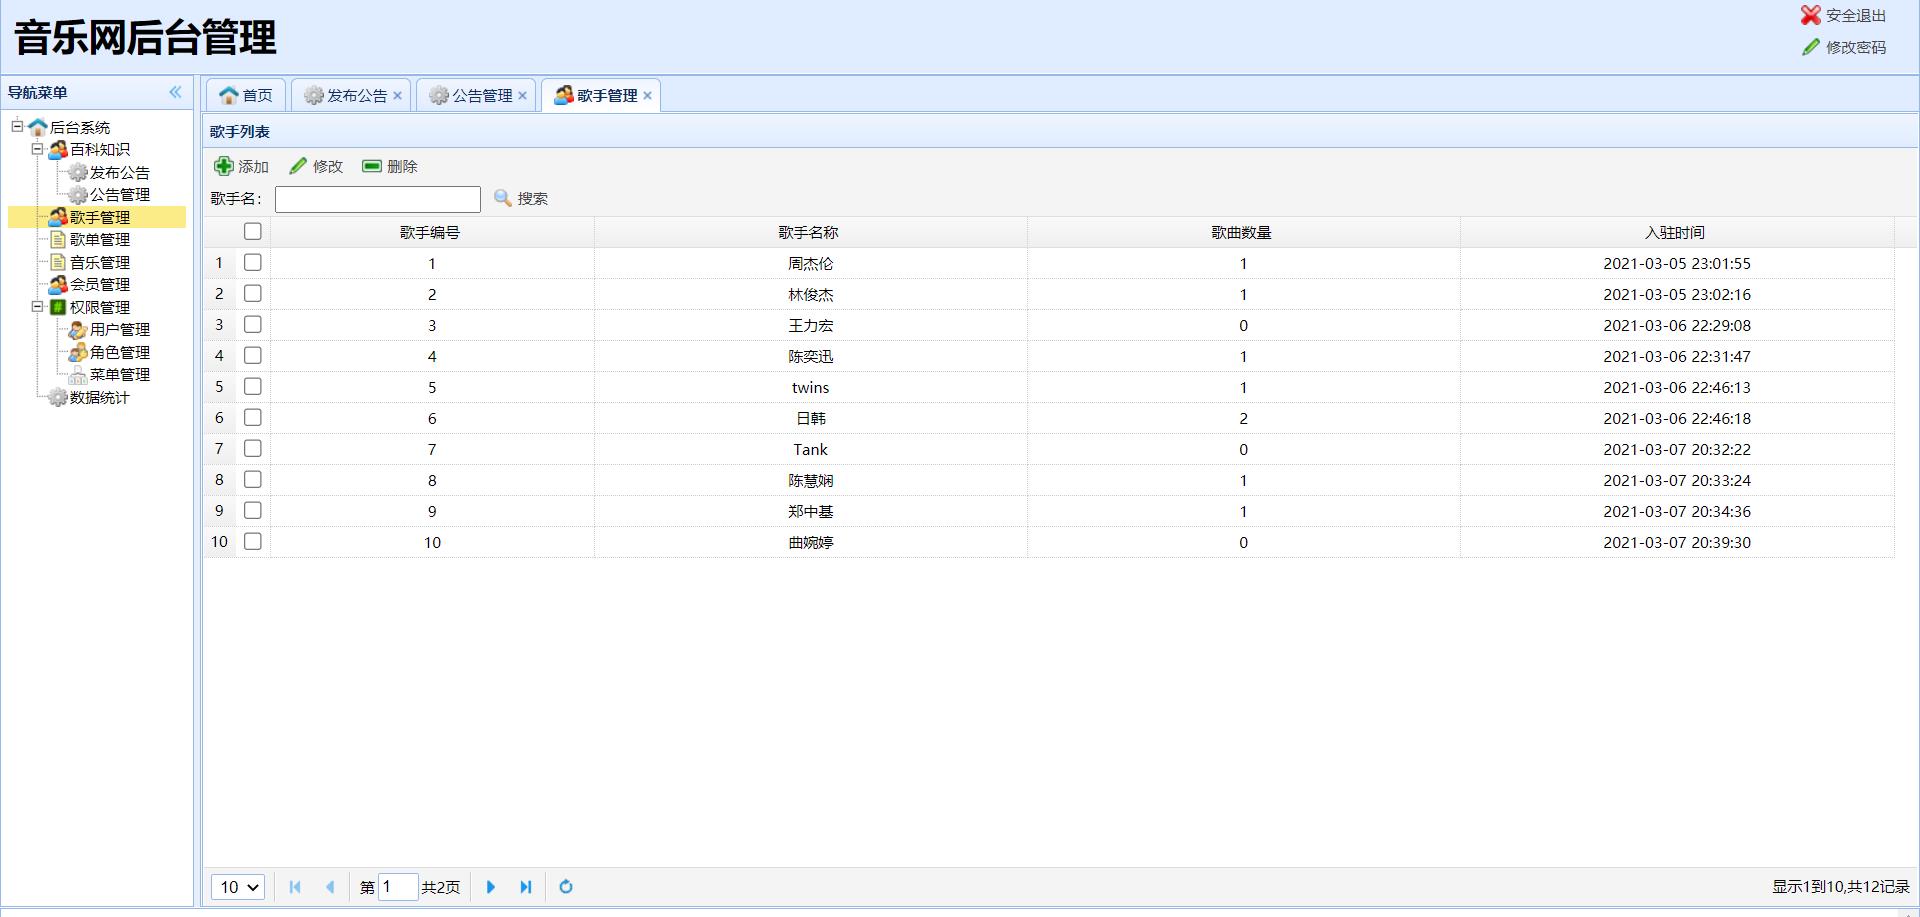Viewport: 1920px width, 917px height.
Task: Focus the 歌手名 search input field
Action: (378, 199)
